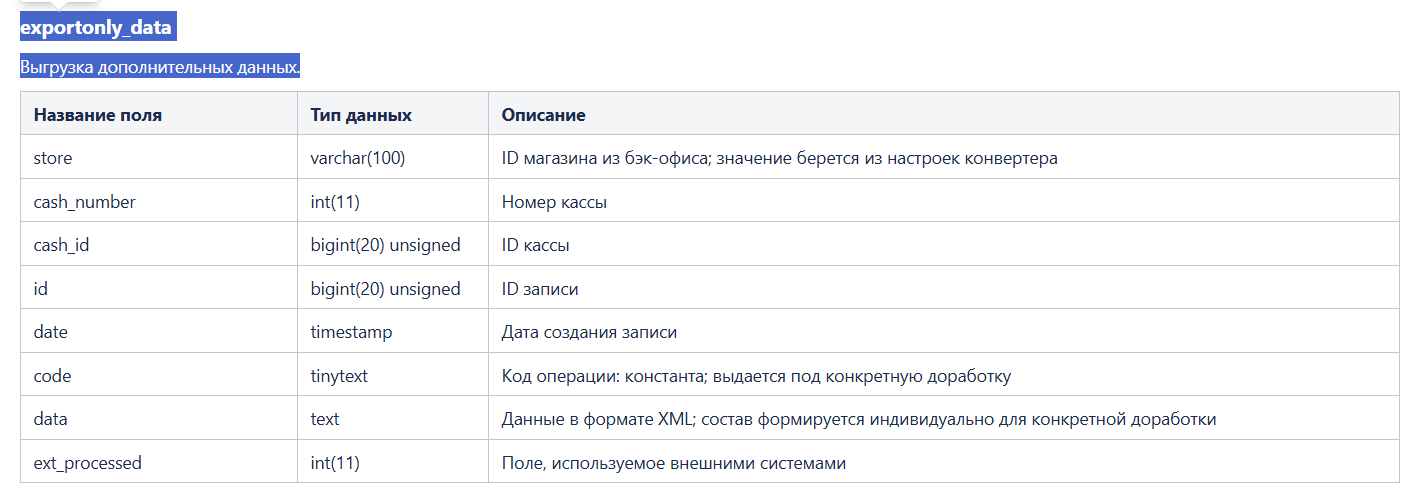Click the 'Номер кассы' description cell
This screenshot has width=1422, height=502.
[x=554, y=202]
